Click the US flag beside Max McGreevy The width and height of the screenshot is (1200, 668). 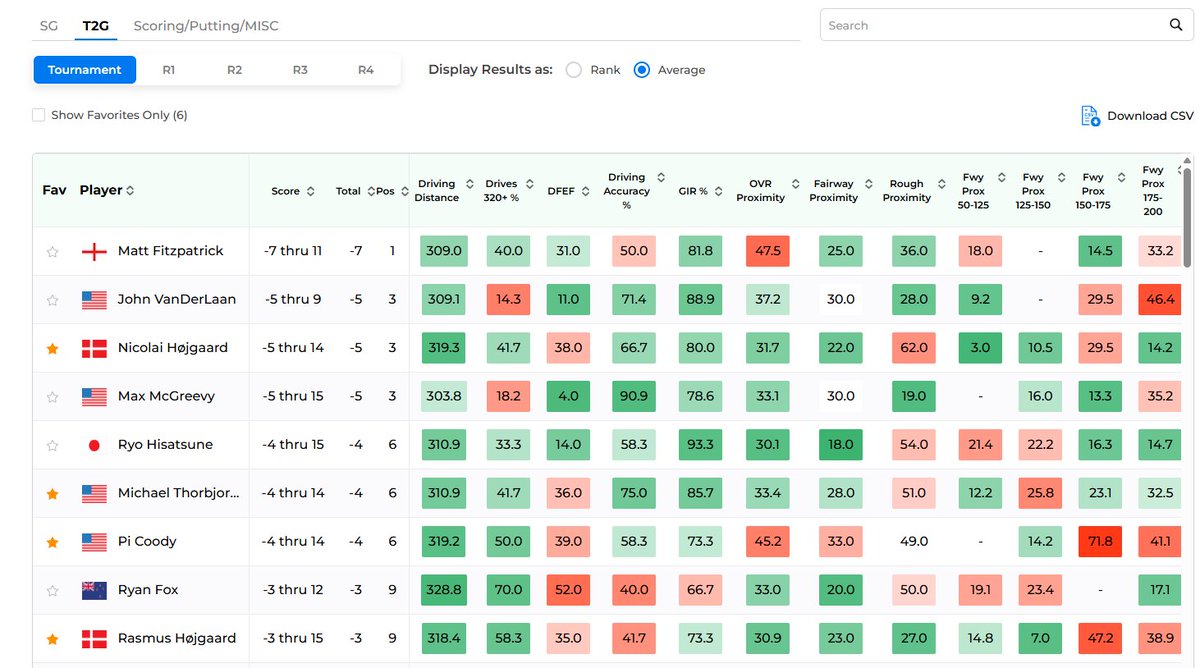[x=94, y=397]
